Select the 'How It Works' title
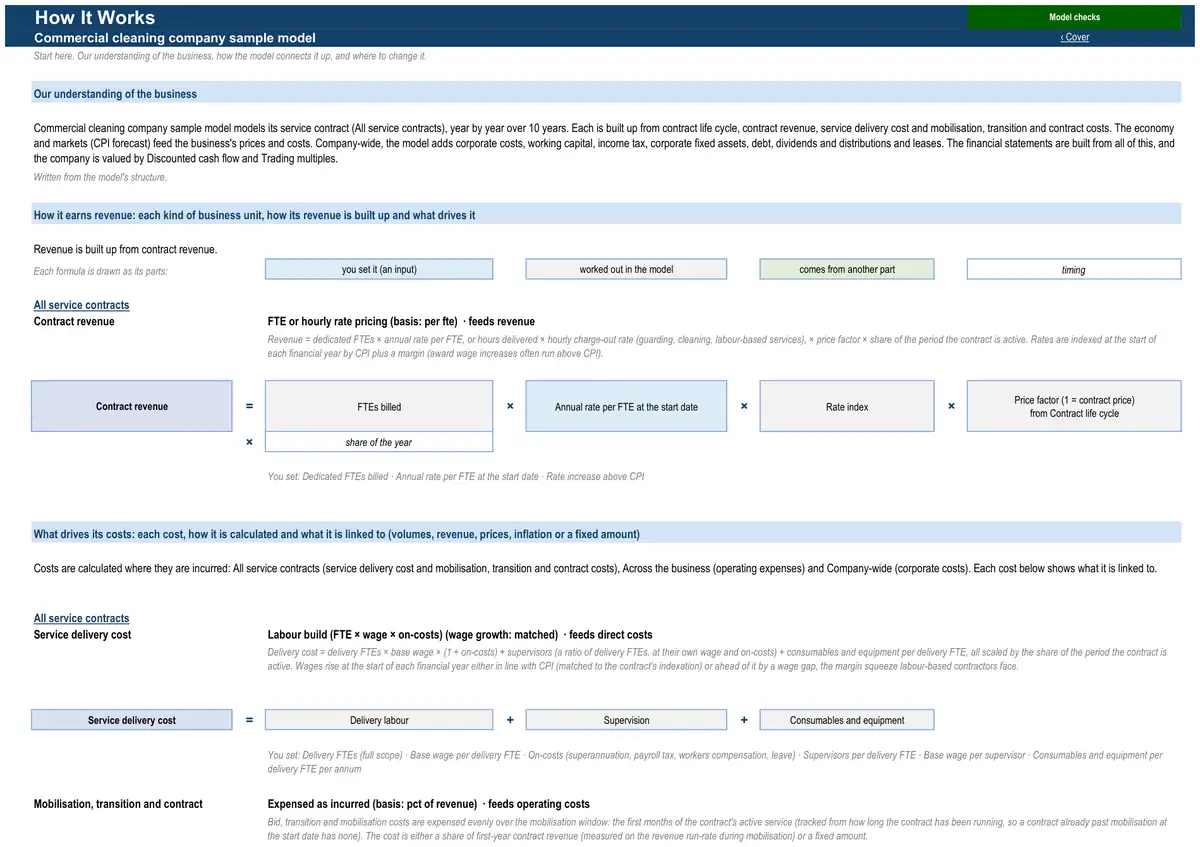 tap(95, 17)
